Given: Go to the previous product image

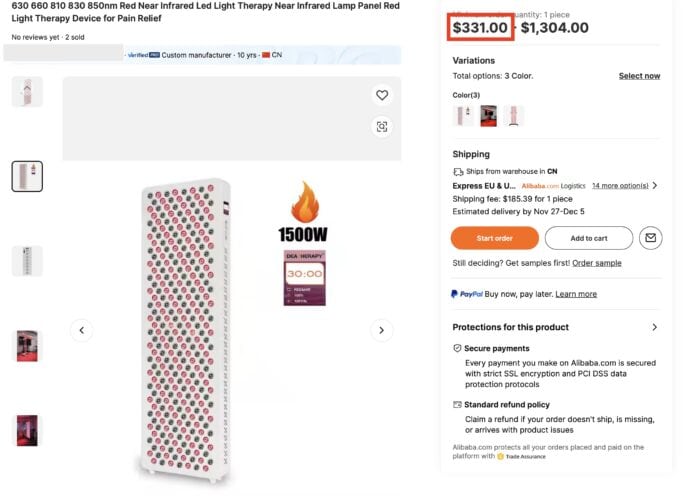Looking at the screenshot, I should (x=82, y=330).
